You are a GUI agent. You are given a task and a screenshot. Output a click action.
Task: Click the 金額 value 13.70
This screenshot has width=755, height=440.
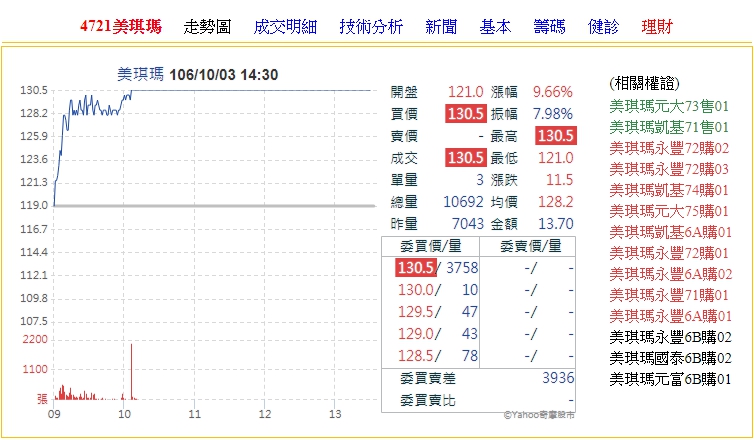(x=556, y=224)
